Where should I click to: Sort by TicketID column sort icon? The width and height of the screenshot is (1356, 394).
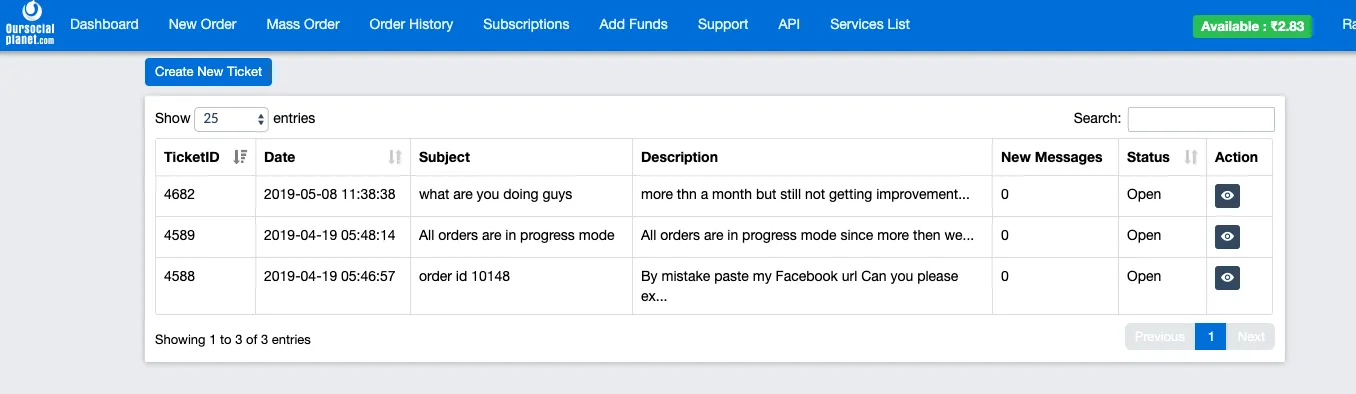(240, 157)
